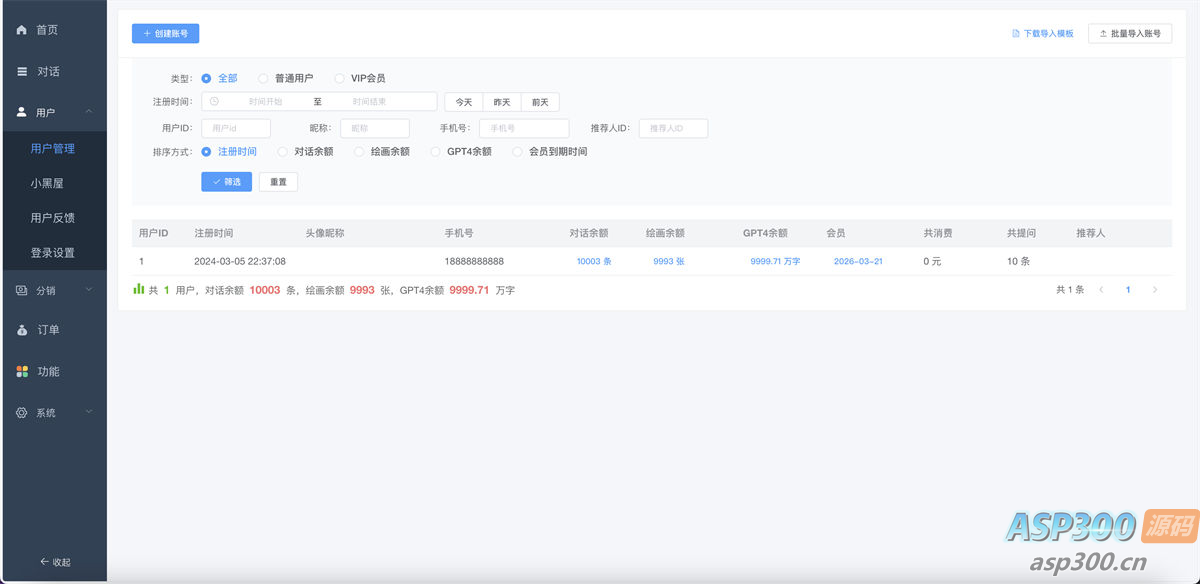The width and height of the screenshot is (1200, 584).
Task: Click the 用户ID input field
Action: [x=235, y=127]
